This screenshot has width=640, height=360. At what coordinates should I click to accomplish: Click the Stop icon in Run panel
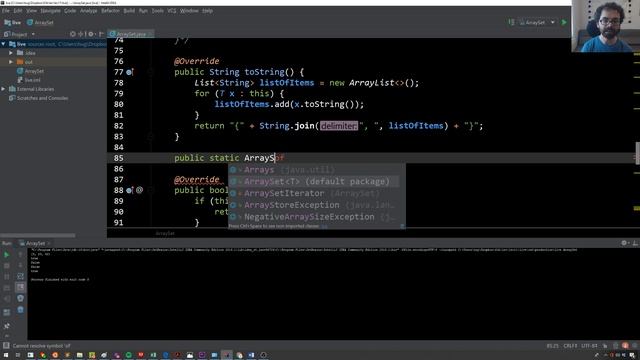tap(7, 266)
